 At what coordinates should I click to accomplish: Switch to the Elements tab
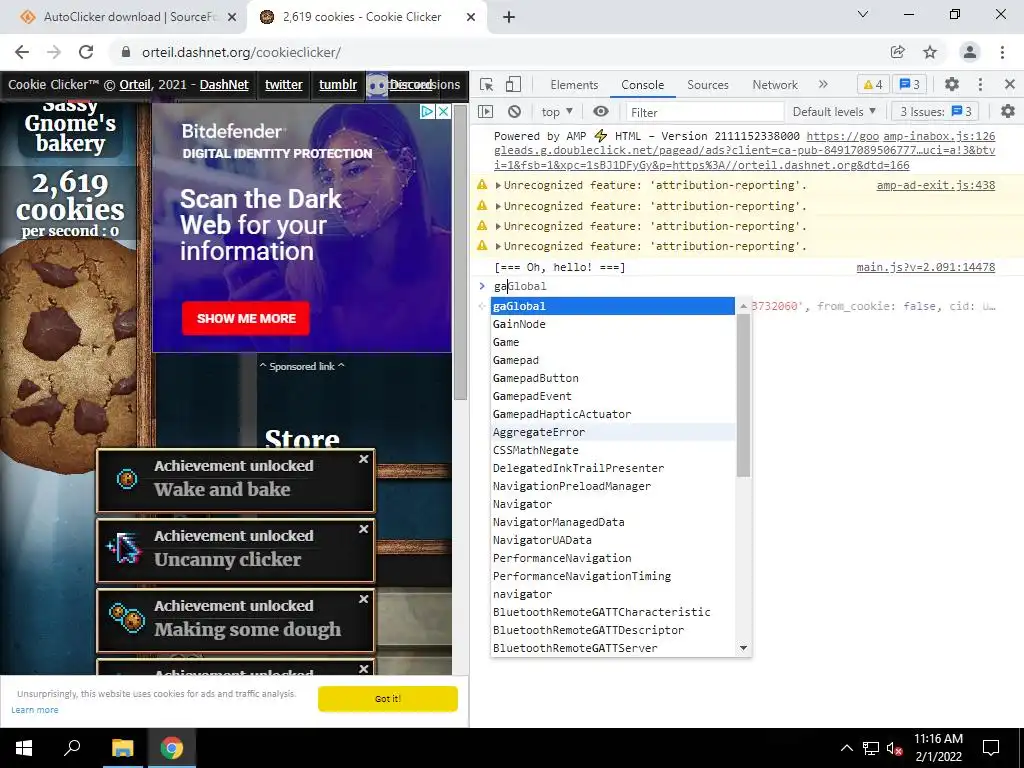pos(574,85)
